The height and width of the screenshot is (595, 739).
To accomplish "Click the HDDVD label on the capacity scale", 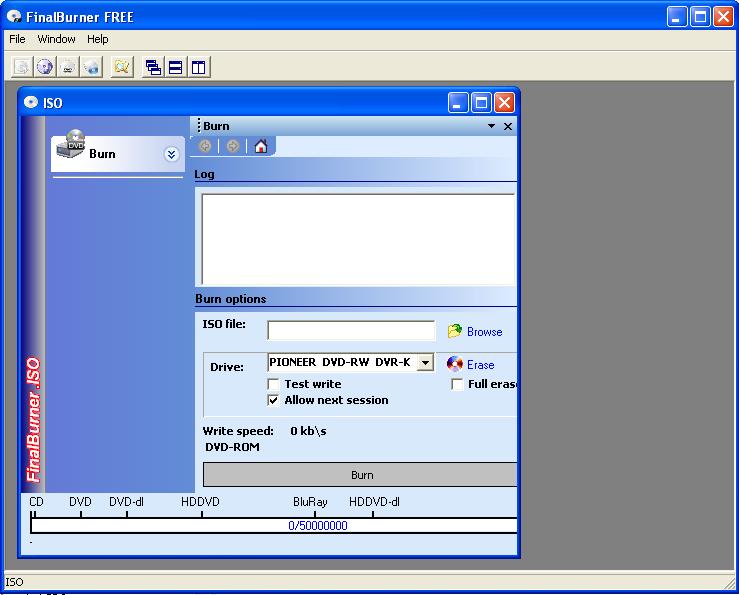I will point(200,502).
